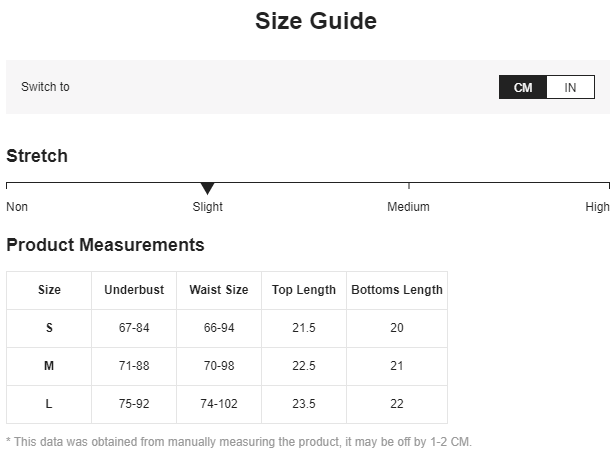Image resolution: width=613 pixels, height=464 pixels.
Task: Select the size S row label
Action: point(49,328)
